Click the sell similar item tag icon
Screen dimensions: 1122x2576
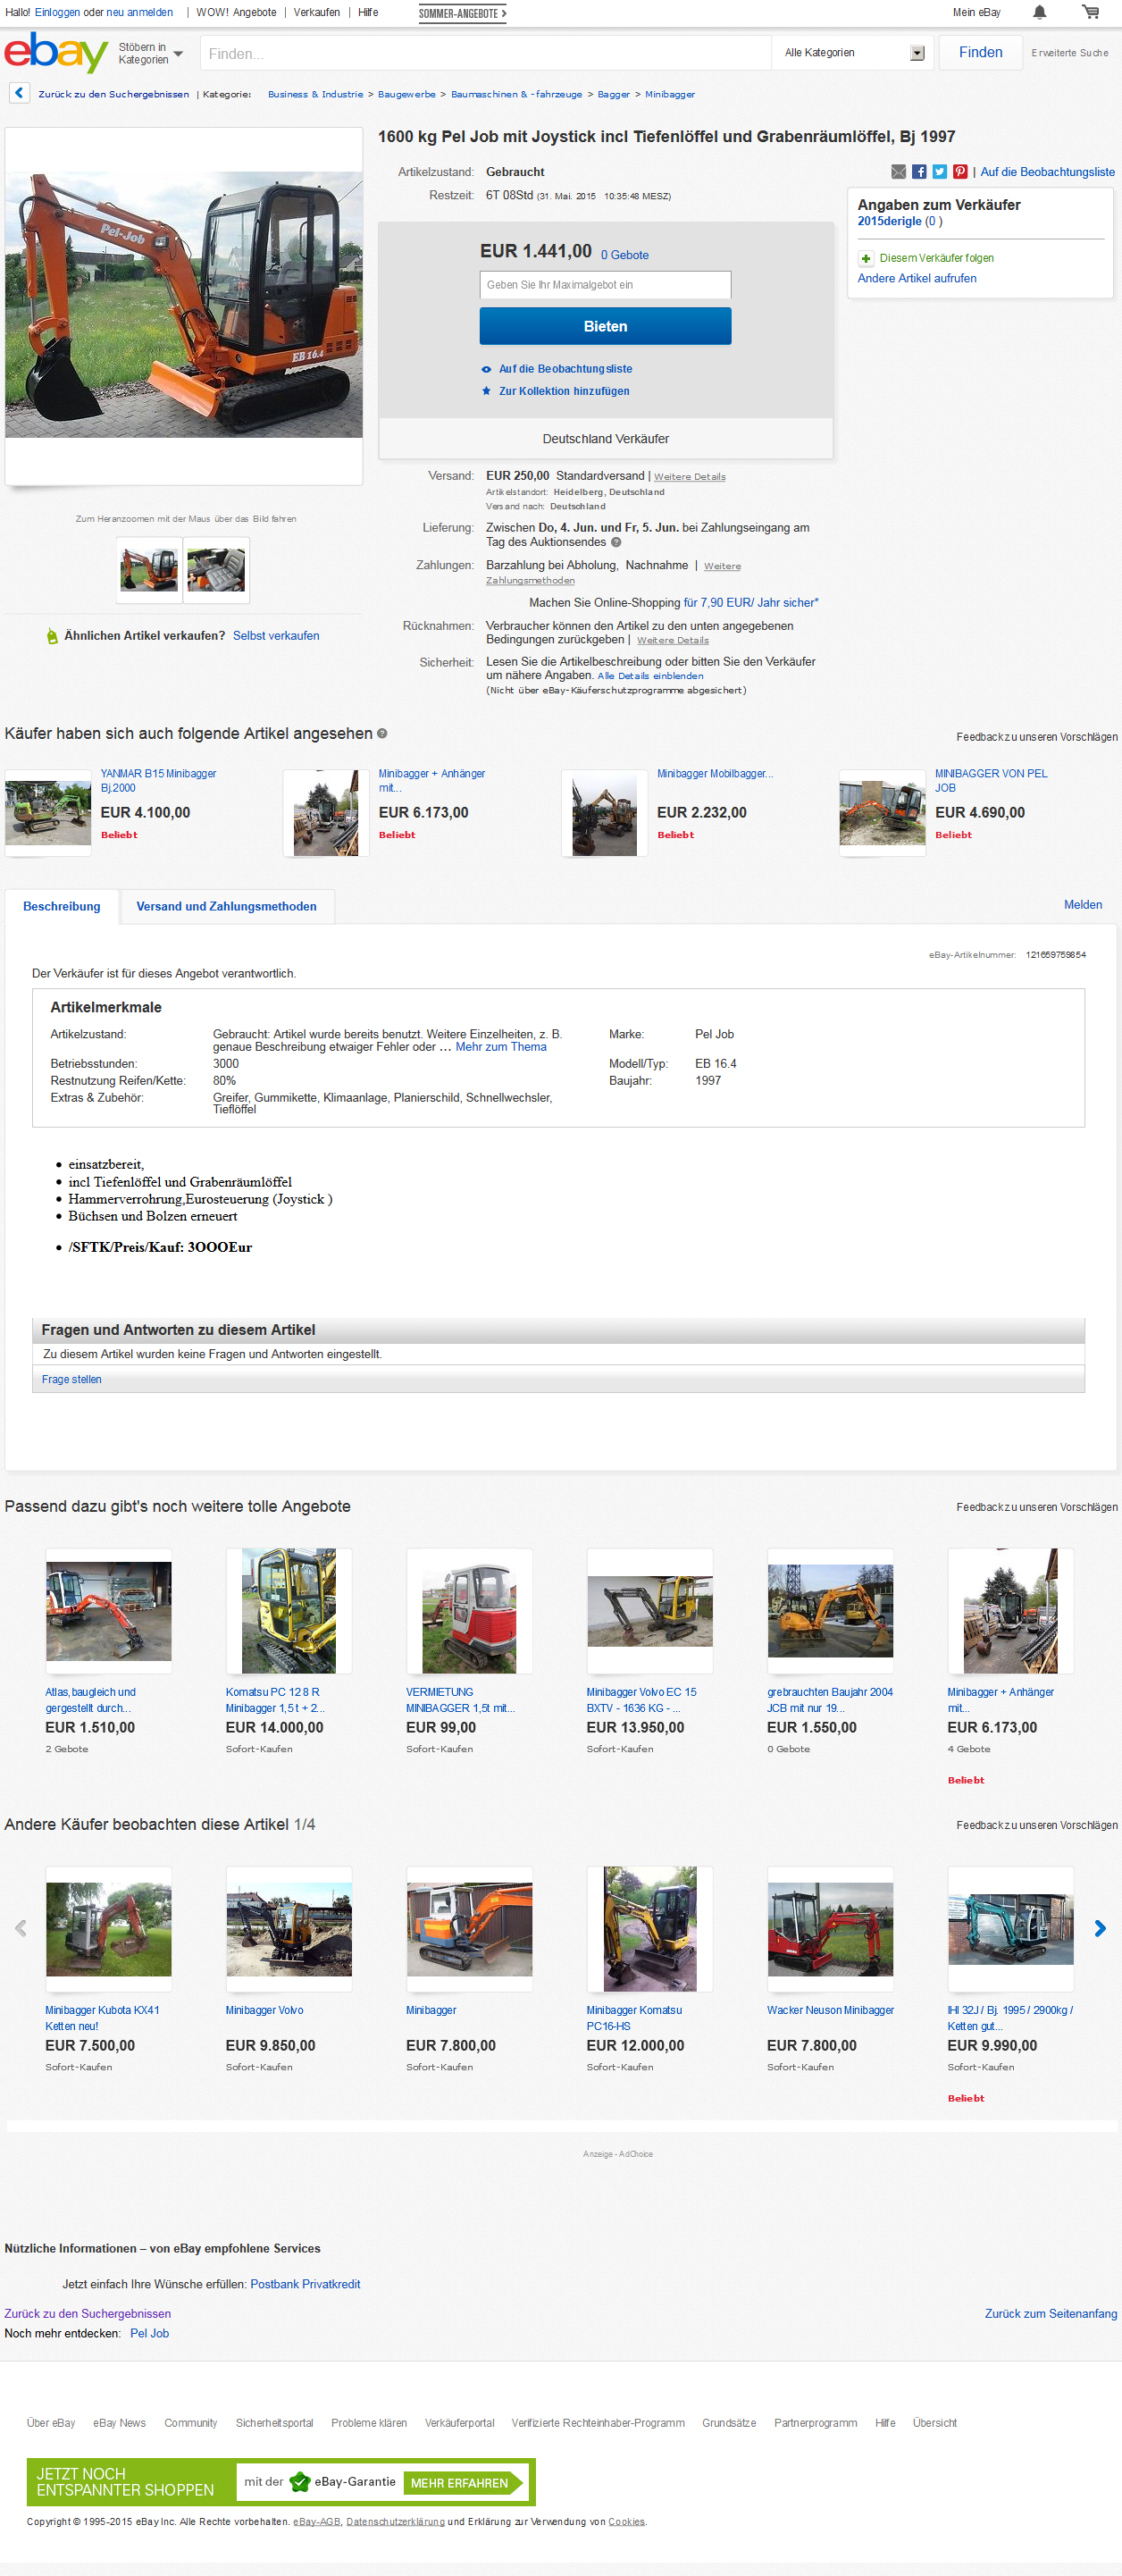tap(52, 636)
